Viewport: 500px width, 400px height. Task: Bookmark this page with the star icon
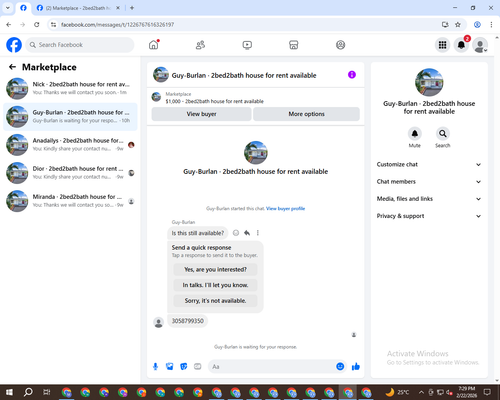pyautogui.click(x=458, y=25)
